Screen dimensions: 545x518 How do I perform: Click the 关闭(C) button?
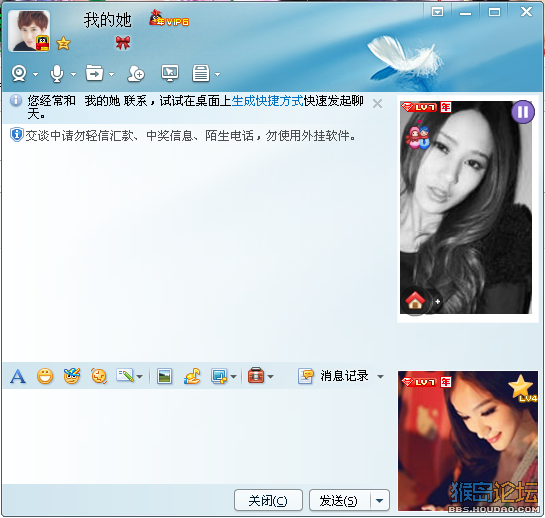(x=268, y=501)
